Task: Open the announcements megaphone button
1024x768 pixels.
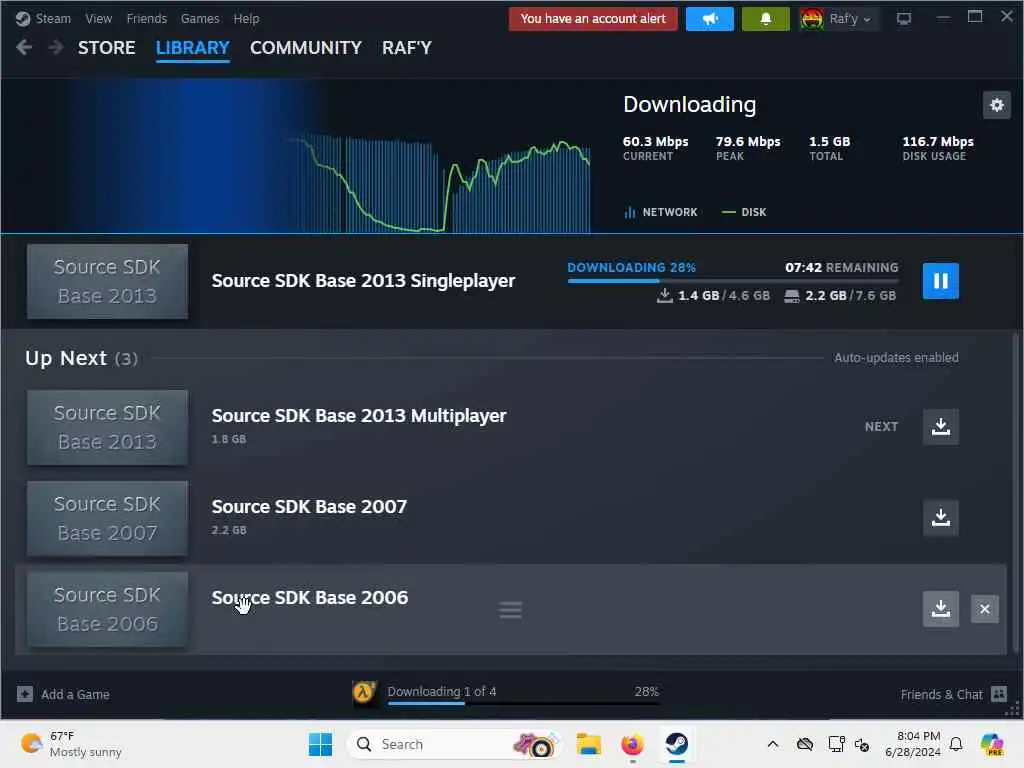Action: [710, 19]
